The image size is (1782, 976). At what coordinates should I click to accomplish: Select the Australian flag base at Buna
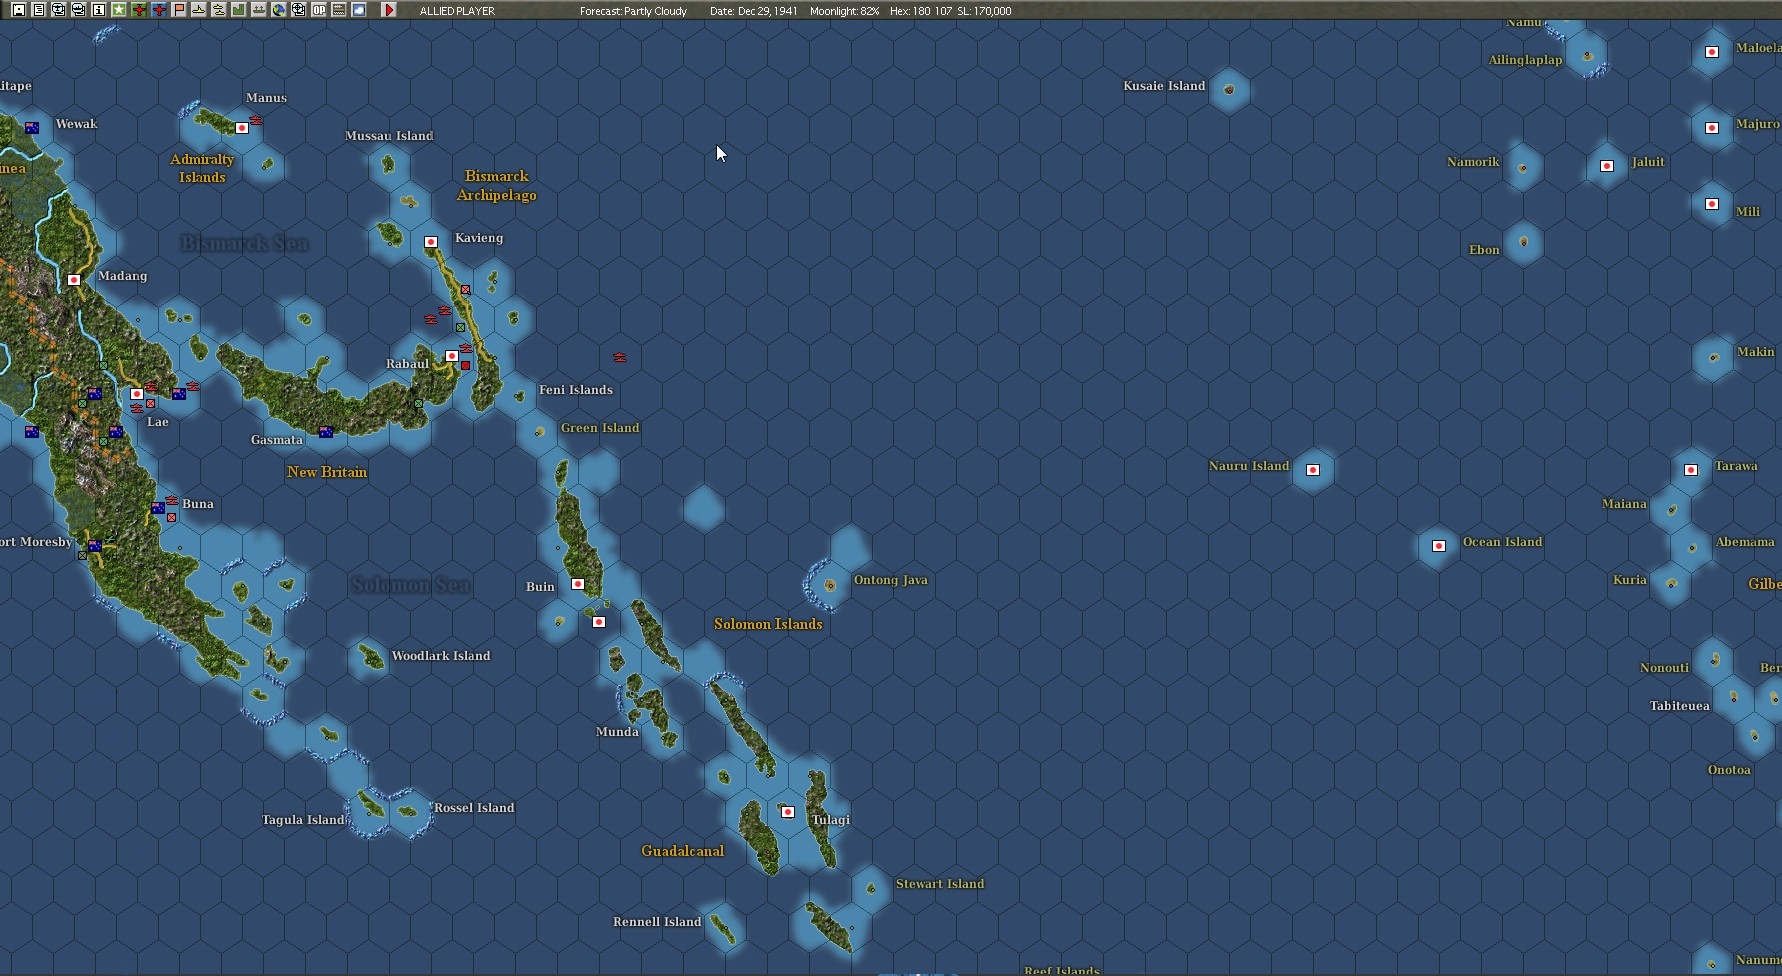(x=158, y=508)
